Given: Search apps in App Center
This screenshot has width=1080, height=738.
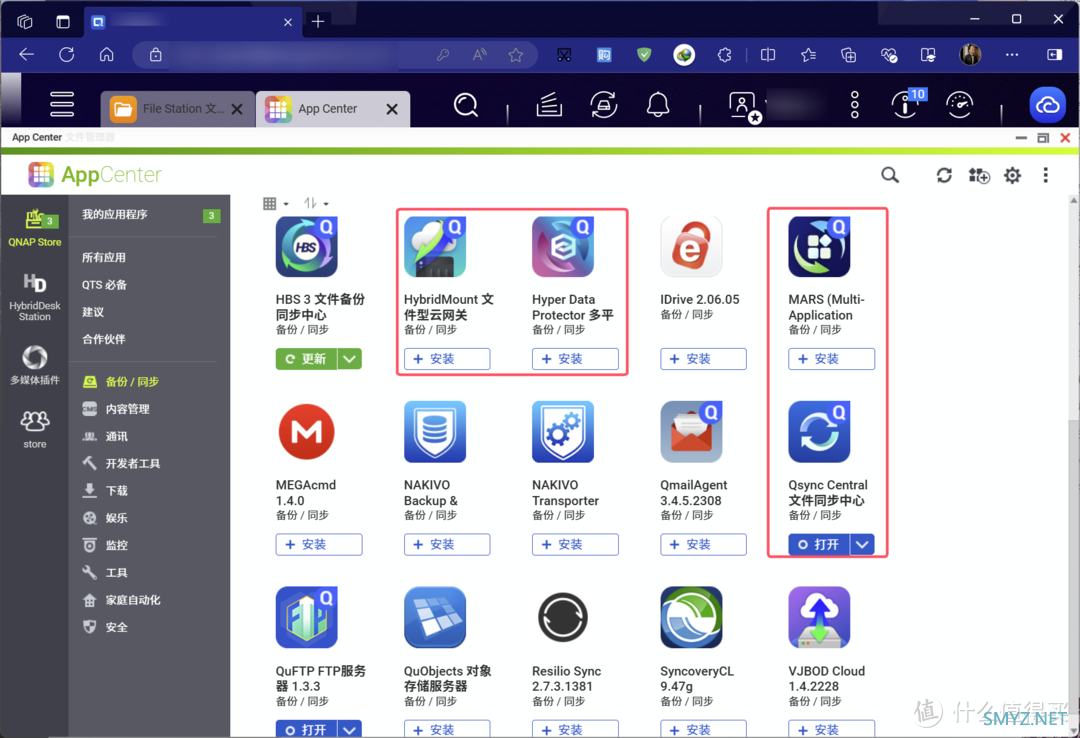Looking at the screenshot, I should click(890, 175).
